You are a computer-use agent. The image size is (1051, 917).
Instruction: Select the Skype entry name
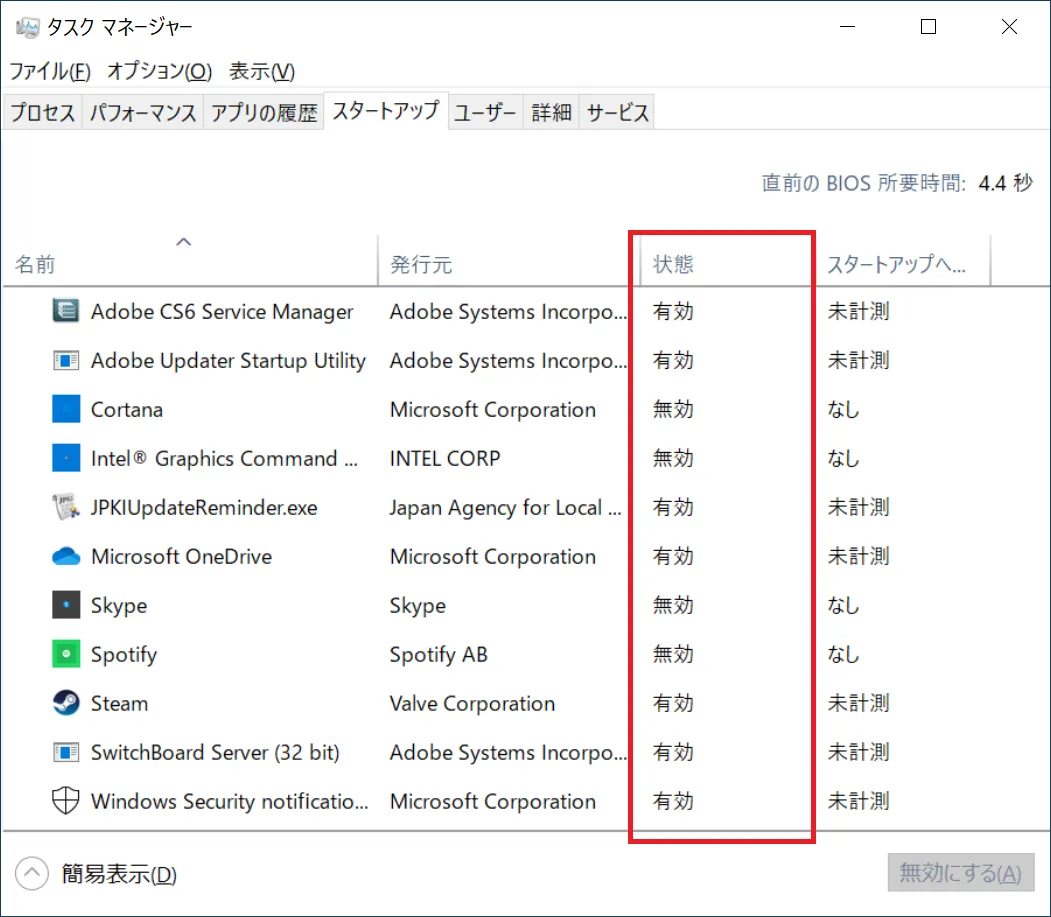pos(119,606)
